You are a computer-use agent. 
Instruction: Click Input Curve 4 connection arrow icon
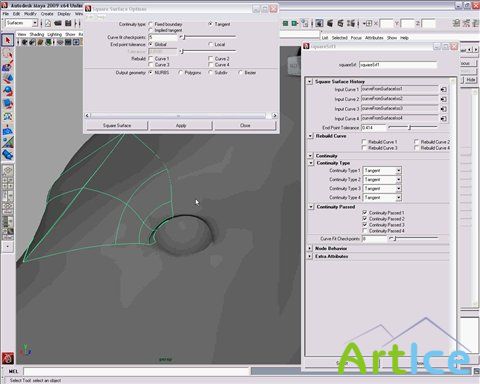[x=443, y=118]
